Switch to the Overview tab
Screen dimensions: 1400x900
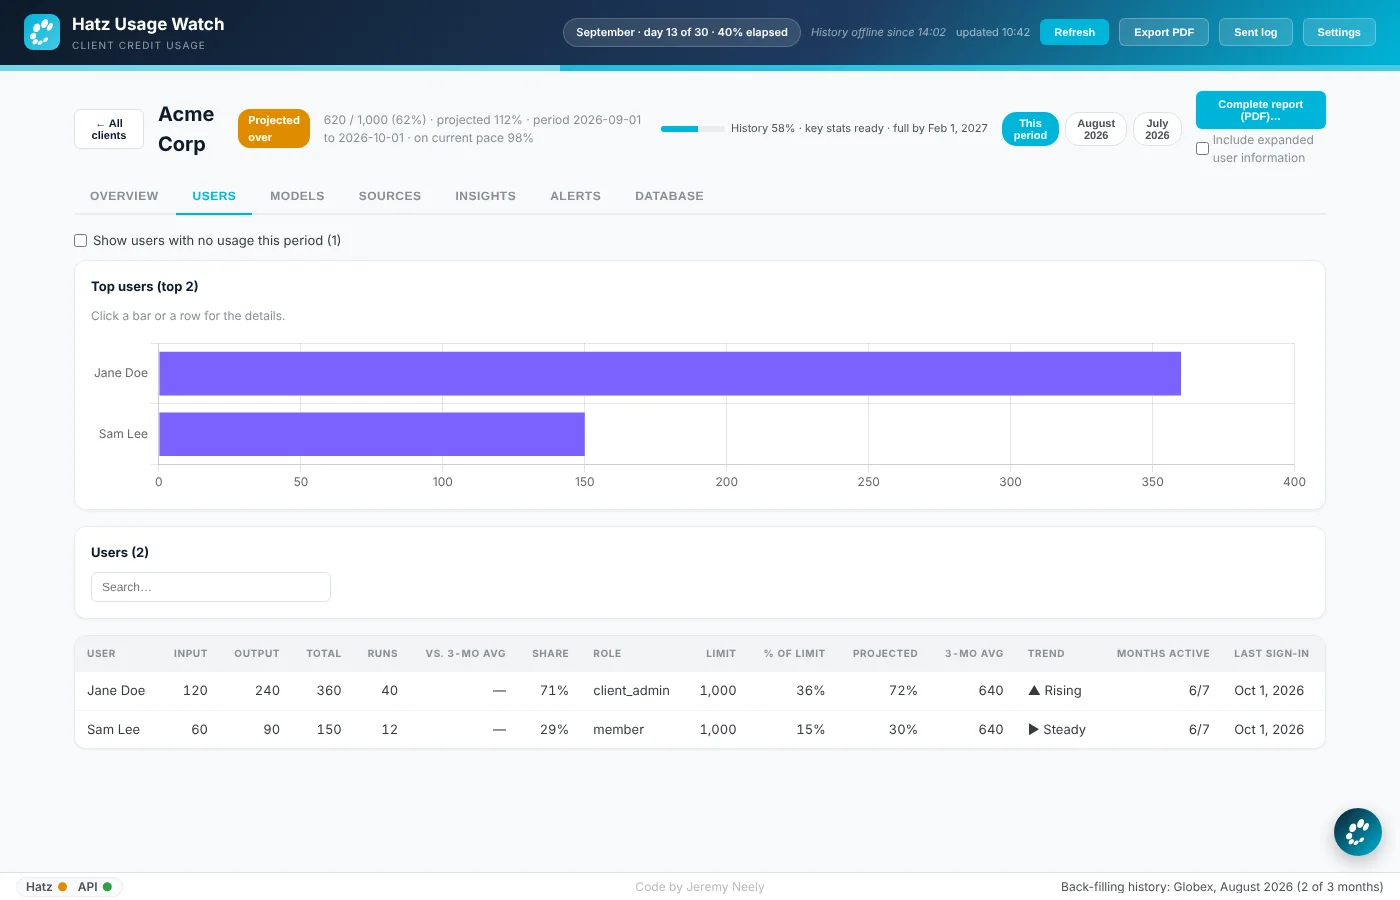click(x=124, y=196)
